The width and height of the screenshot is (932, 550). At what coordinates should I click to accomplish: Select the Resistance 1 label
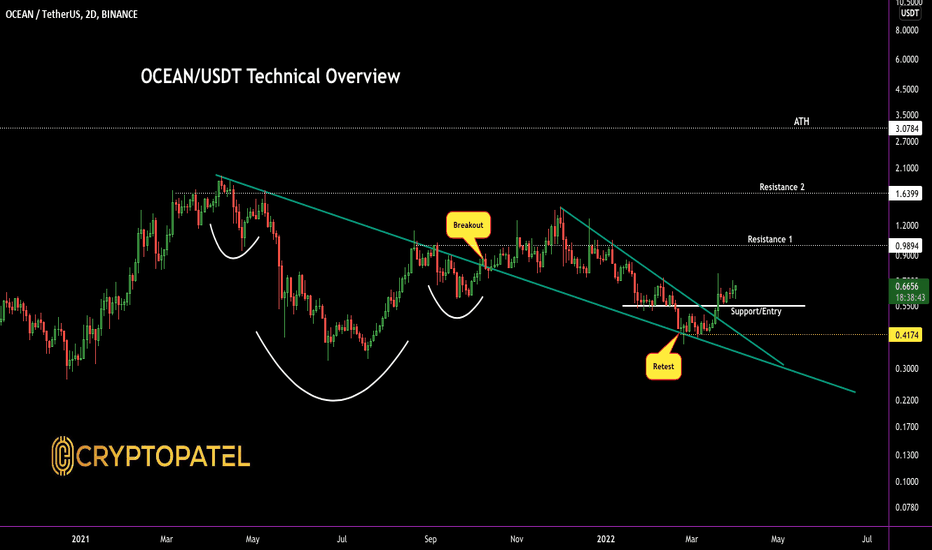click(x=770, y=239)
